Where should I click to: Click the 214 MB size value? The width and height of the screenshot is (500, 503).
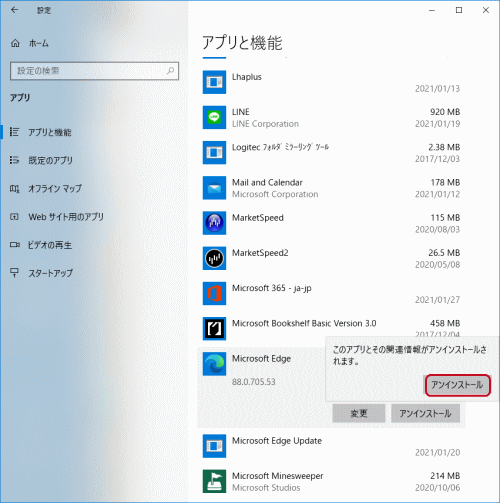pyautogui.click(x=445, y=476)
